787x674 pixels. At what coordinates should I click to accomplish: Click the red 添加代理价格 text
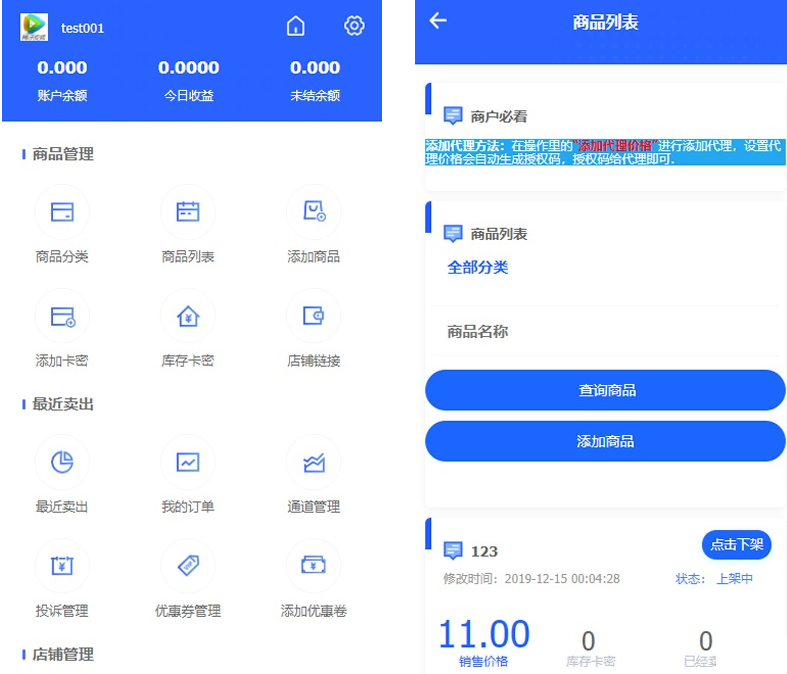pos(615,146)
